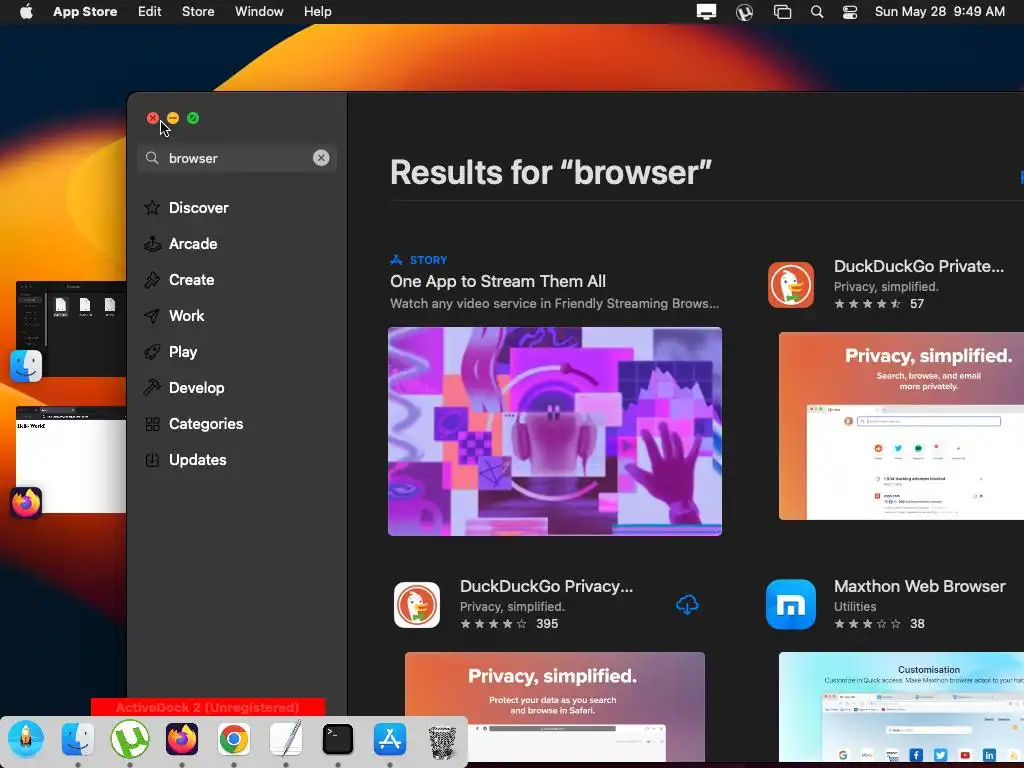Click the Utilities category under Maxthon
The width and height of the screenshot is (1024, 768).
point(855,607)
